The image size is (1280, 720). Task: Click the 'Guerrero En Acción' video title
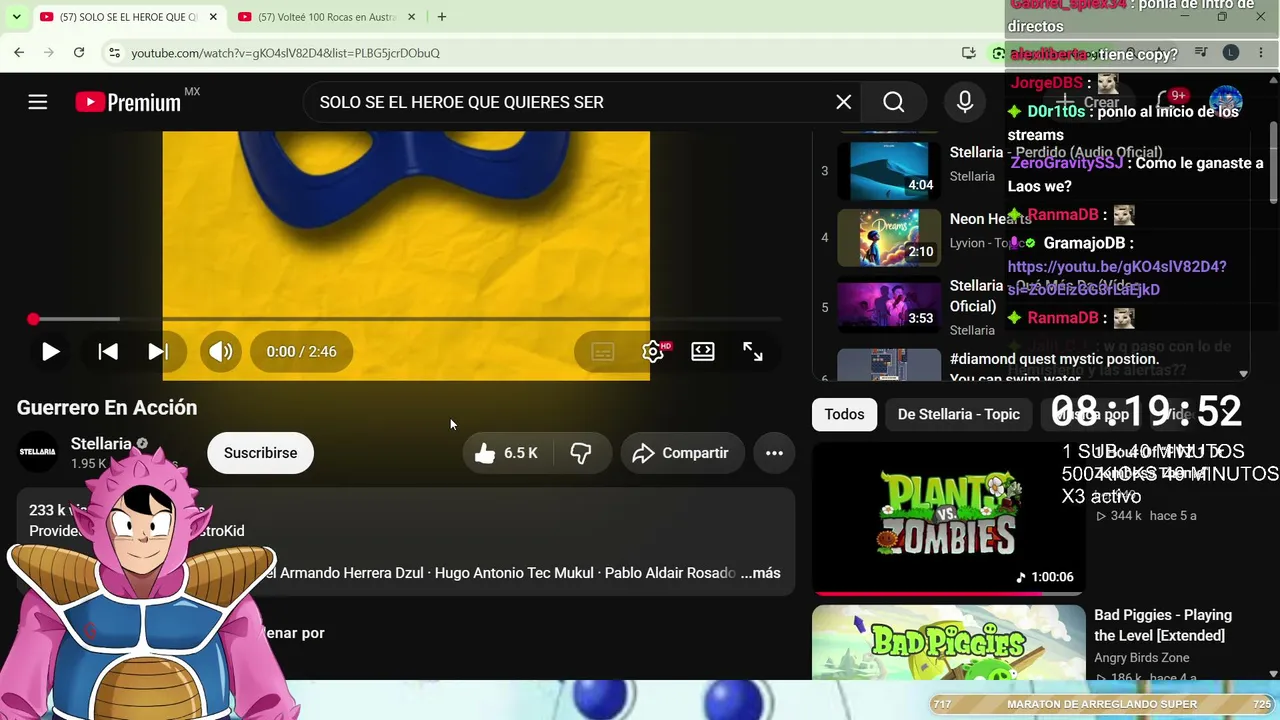point(107,408)
